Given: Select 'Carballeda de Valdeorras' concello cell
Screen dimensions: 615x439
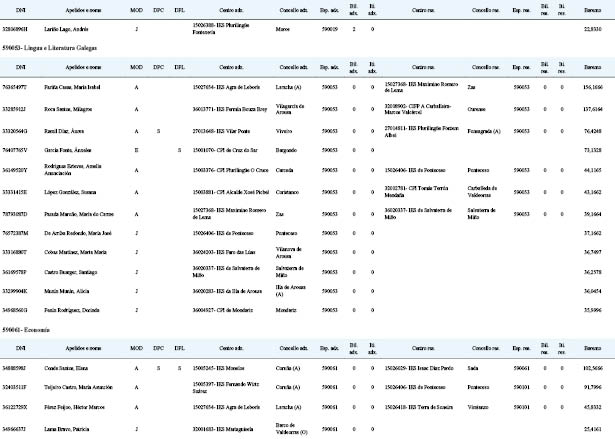Looking at the screenshot, I should point(482,192).
